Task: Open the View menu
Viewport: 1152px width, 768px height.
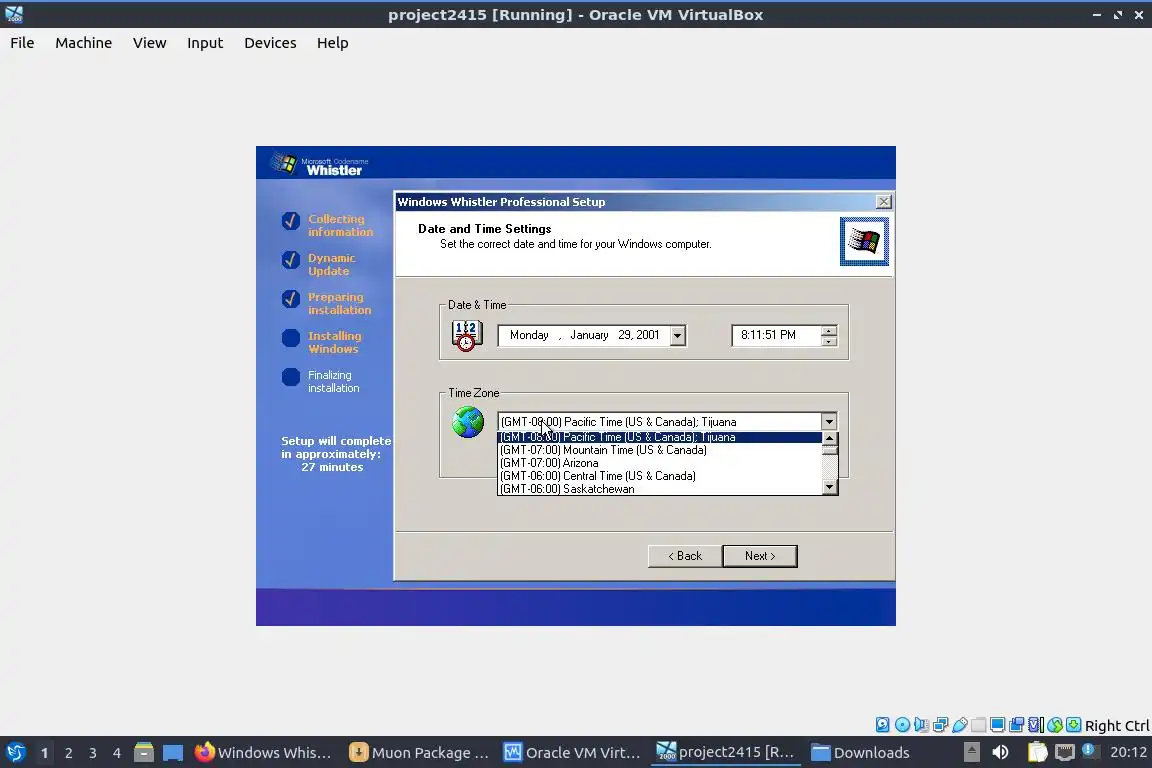Action: click(x=149, y=43)
